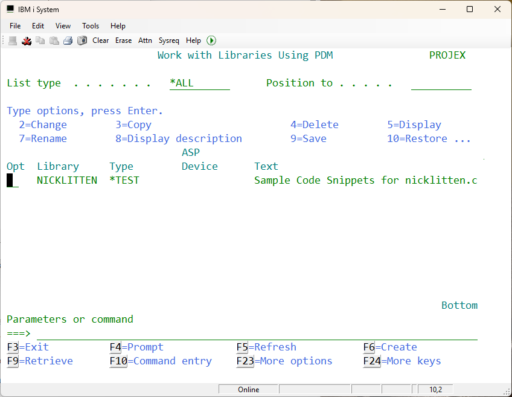
Task: Click the F5=Refresh function key
Action: (x=266, y=347)
